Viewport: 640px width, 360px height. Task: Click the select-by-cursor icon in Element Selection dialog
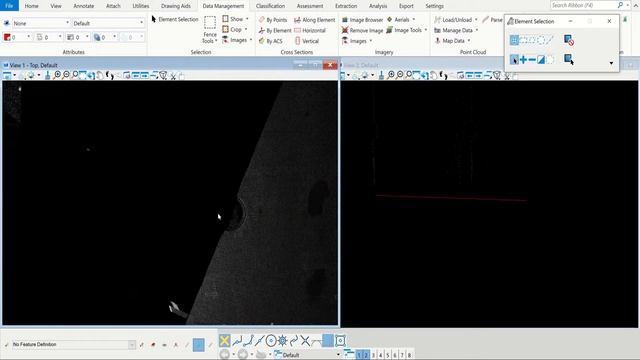[x=569, y=59]
